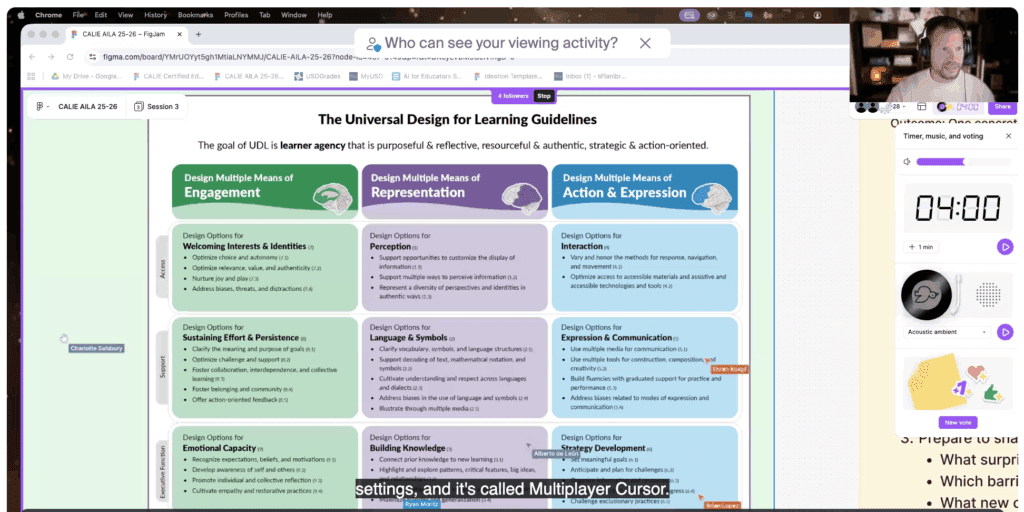The height and width of the screenshot is (512, 1024).
Task: Start the 04:00 timer play button
Action: (x=1004, y=246)
